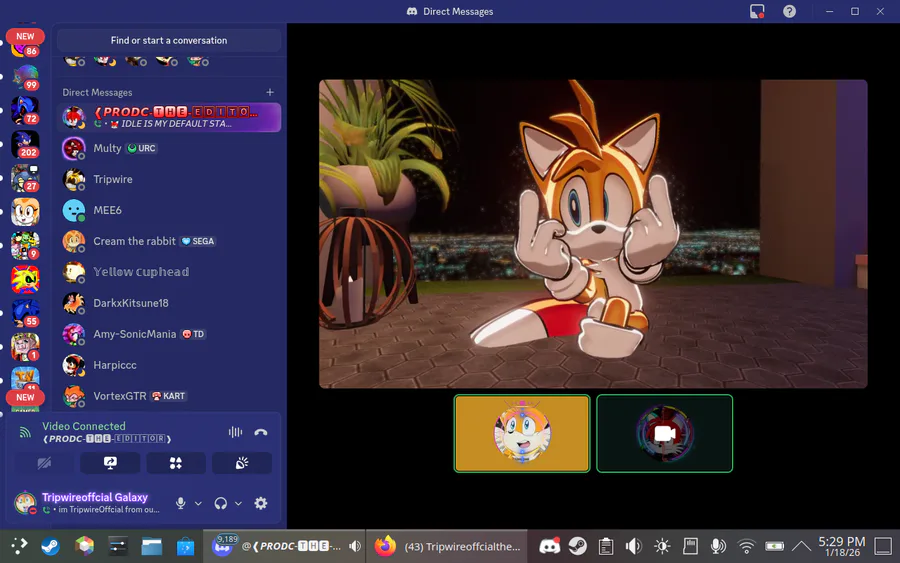Open Wi-Fi networks tray icon

[746, 546]
